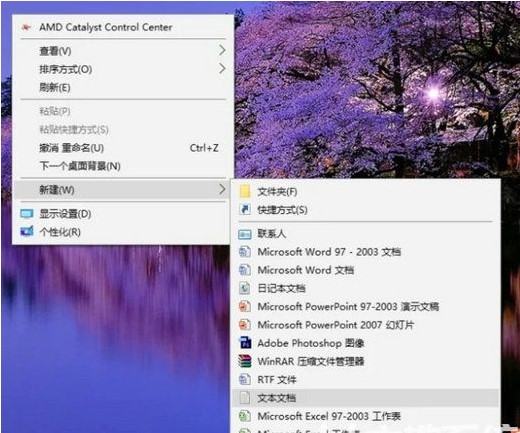Create Microsoft PowerPoint 97-2003 演示文稿
Image resolution: width=520 pixels, height=433 pixels.
[x=365, y=306]
